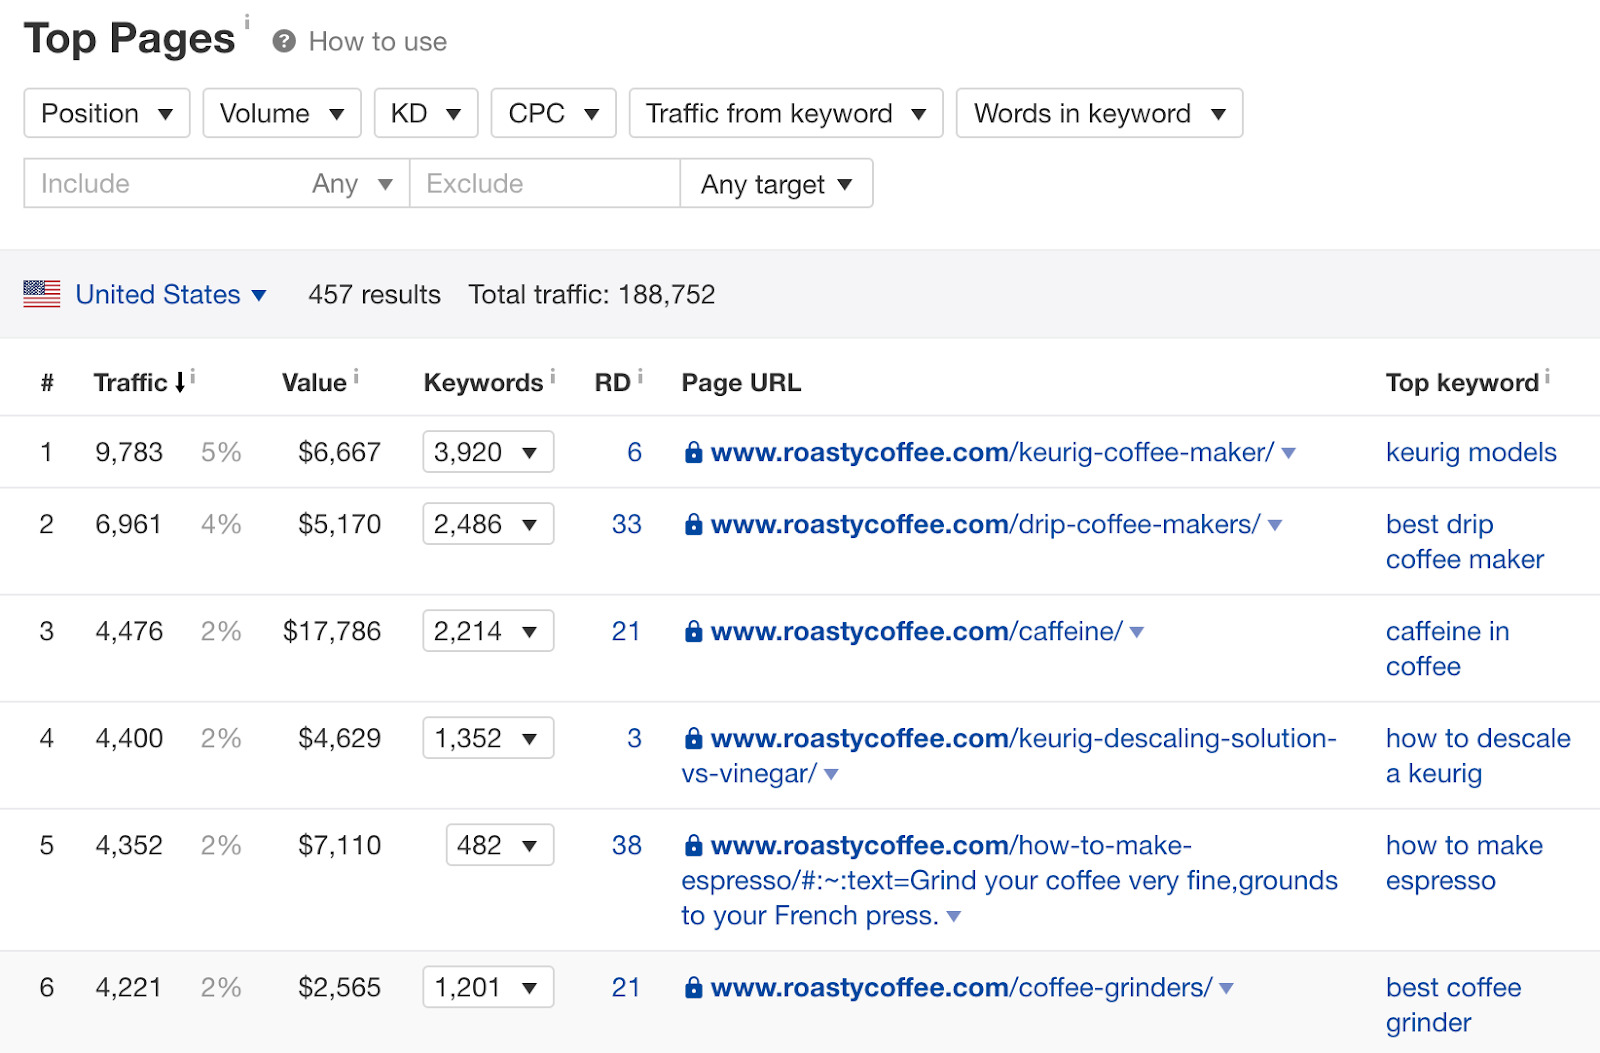Image resolution: width=1600 pixels, height=1053 pixels.
Task: Open the Position filter dropdown
Action: pyautogui.click(x=106, y=113)
